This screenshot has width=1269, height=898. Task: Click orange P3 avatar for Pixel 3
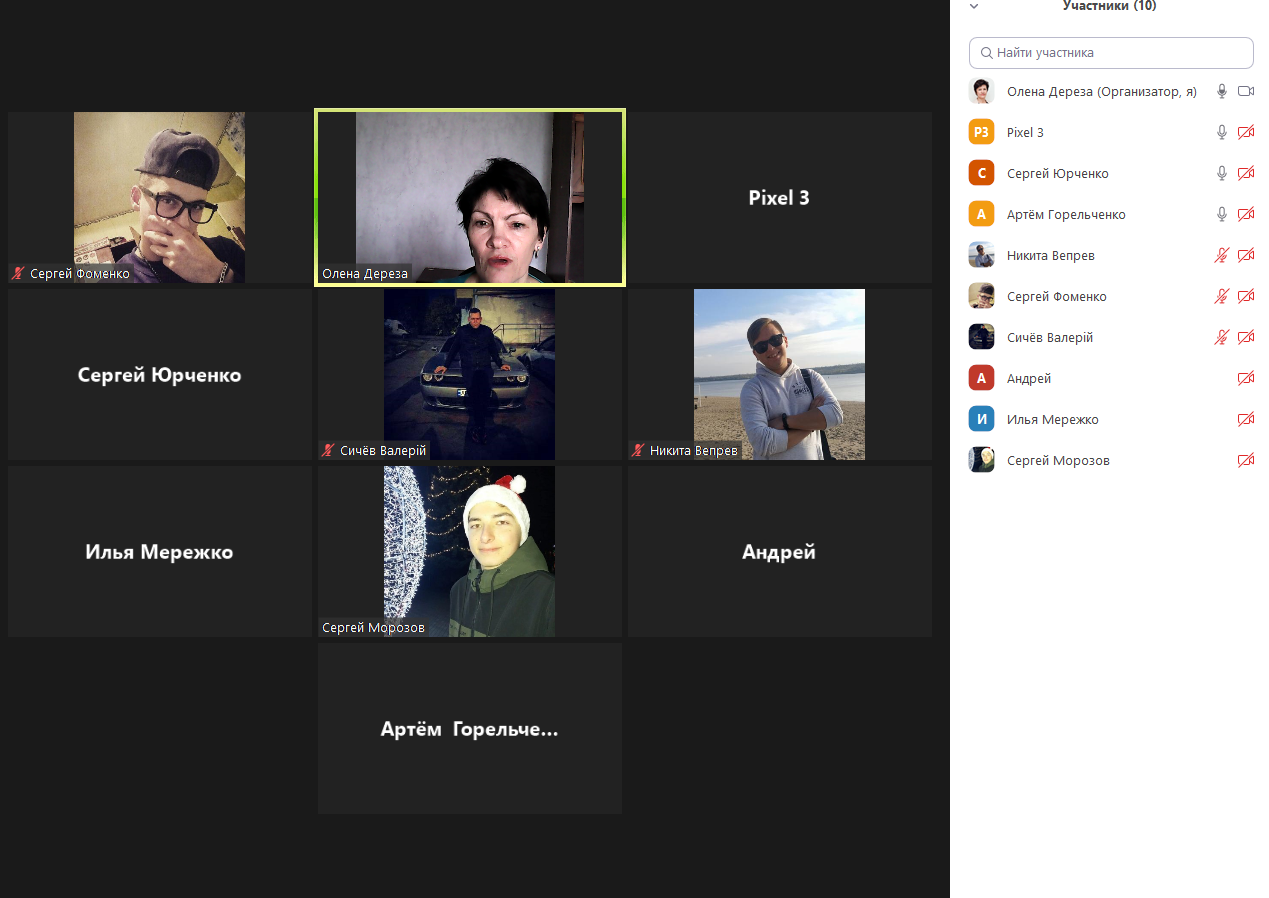982,132
